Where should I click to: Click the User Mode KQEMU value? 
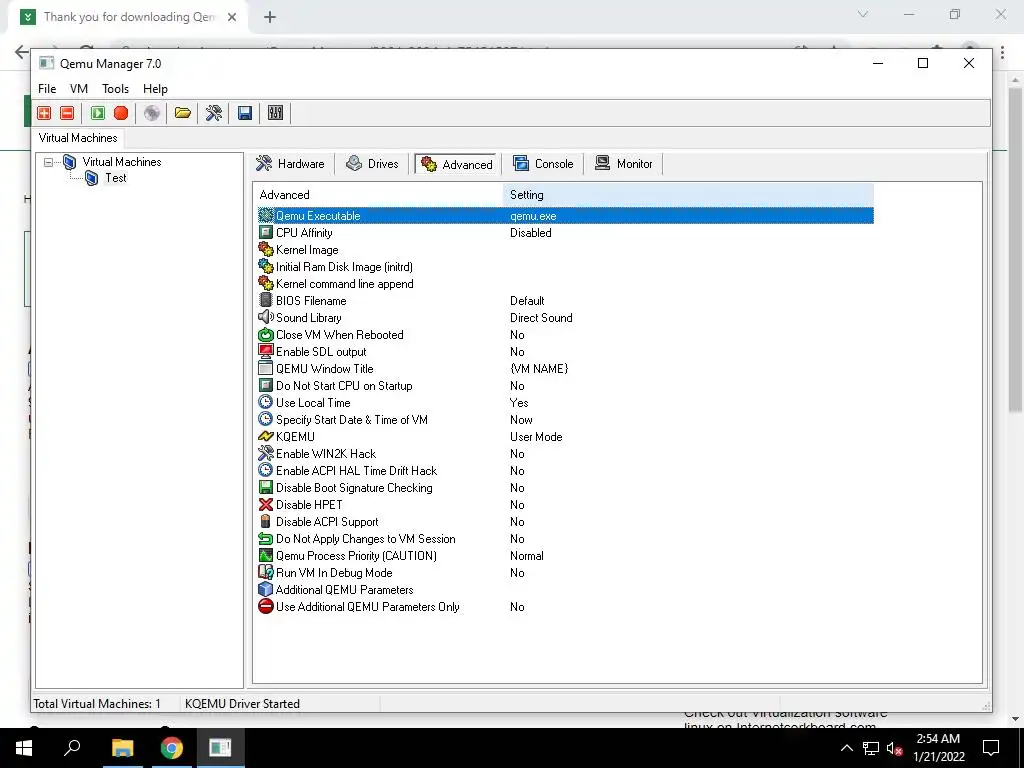point(536,436)
